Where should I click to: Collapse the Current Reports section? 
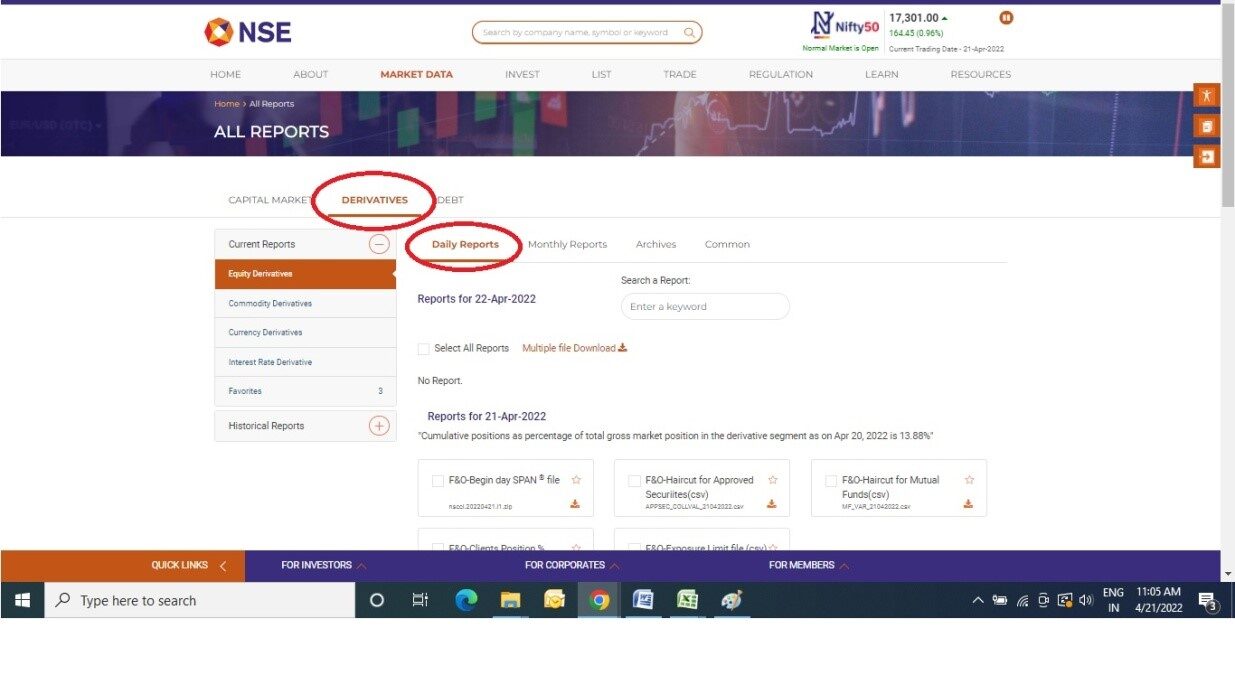click(379, 244)
